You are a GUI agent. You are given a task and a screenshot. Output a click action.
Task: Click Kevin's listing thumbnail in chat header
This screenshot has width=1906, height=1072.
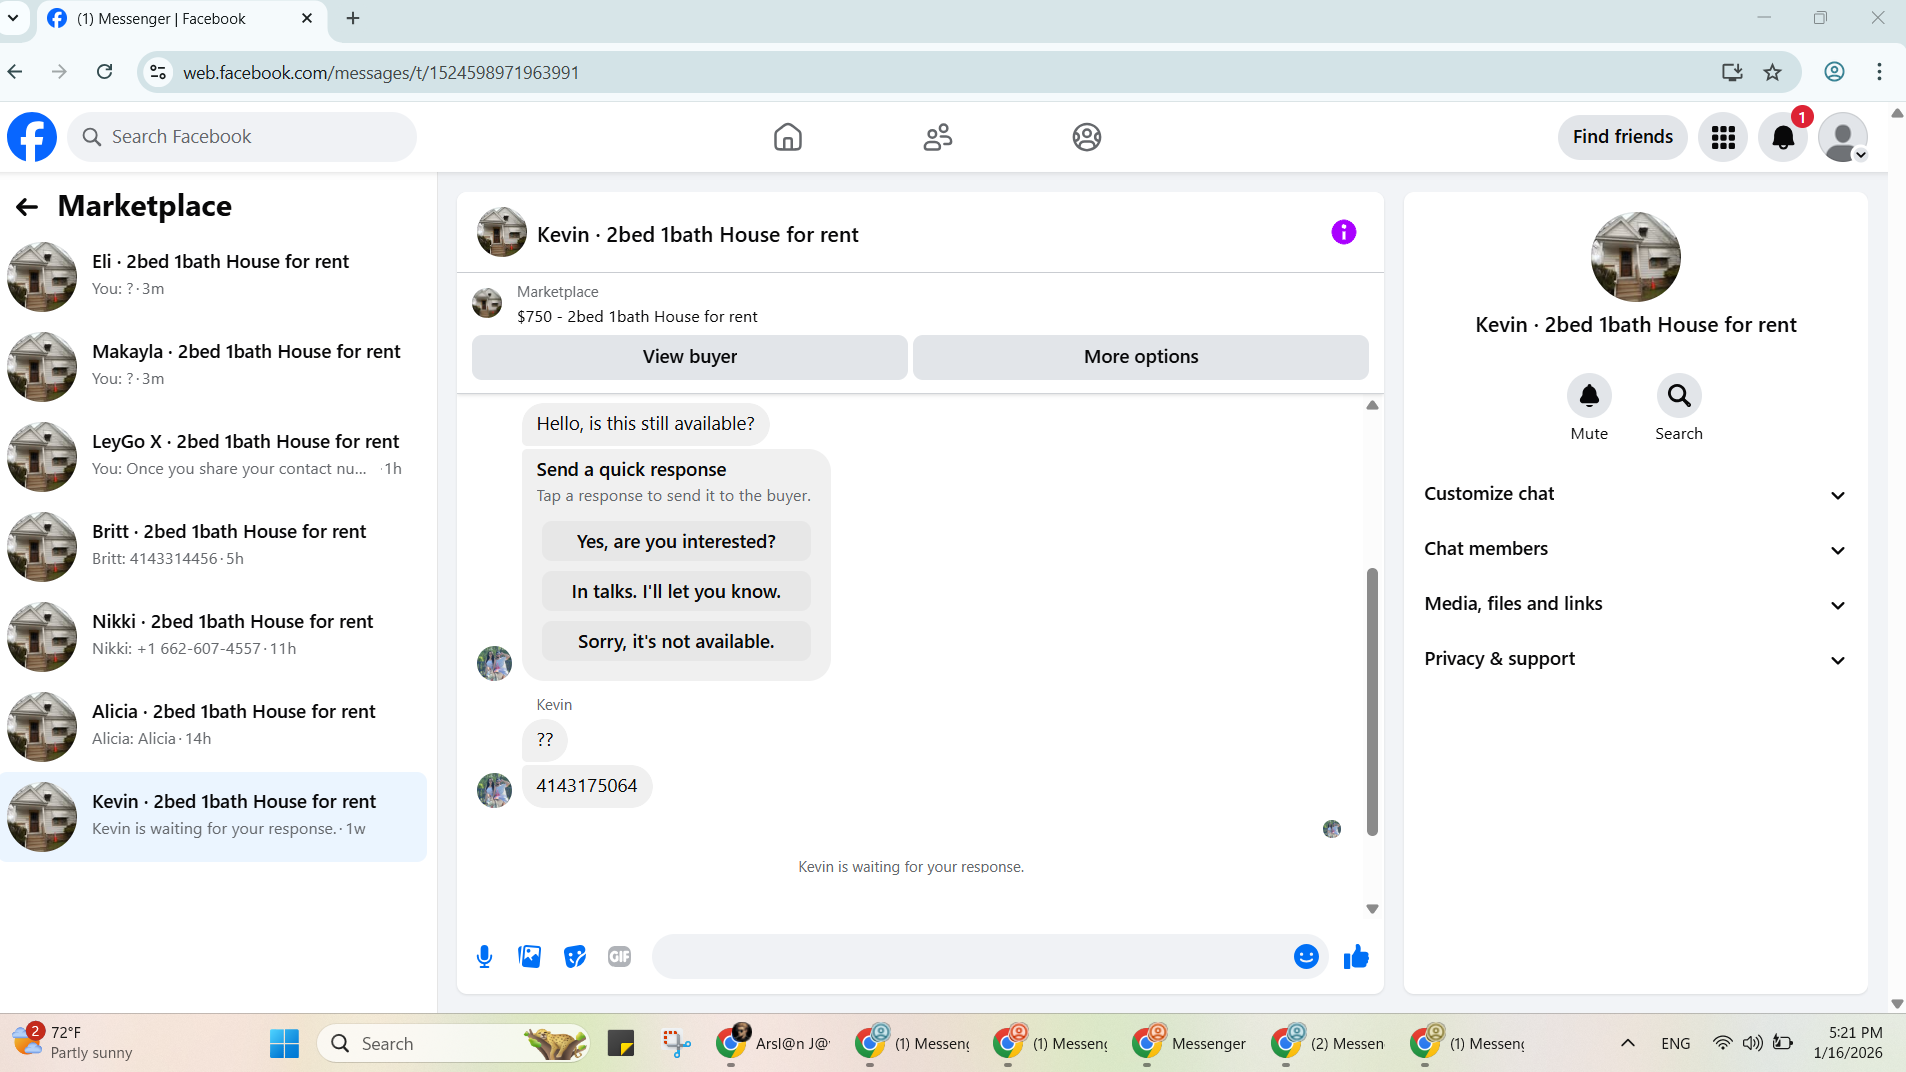(502, 233)
